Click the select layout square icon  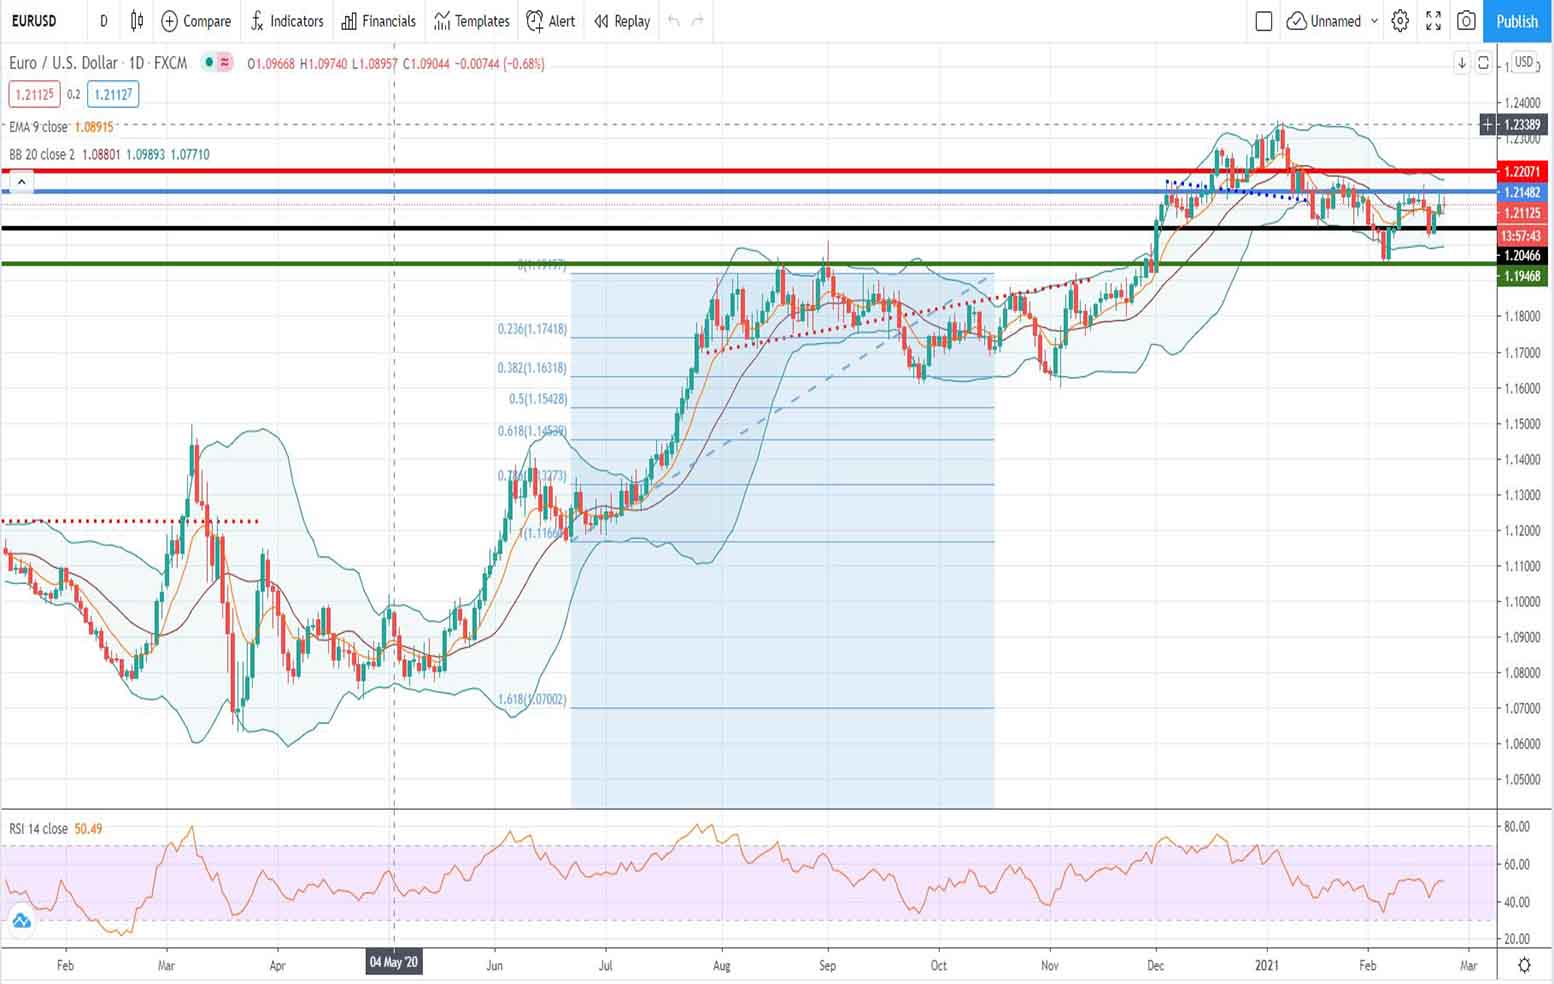(1264, 21)
